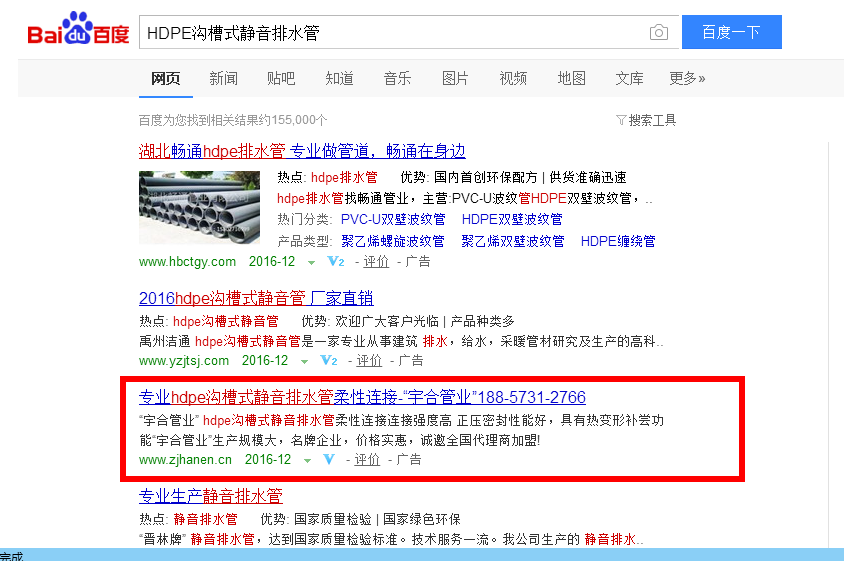
Task: Expand dropdown arrow next to zjhanen.cn date
Action: point(307,461)
